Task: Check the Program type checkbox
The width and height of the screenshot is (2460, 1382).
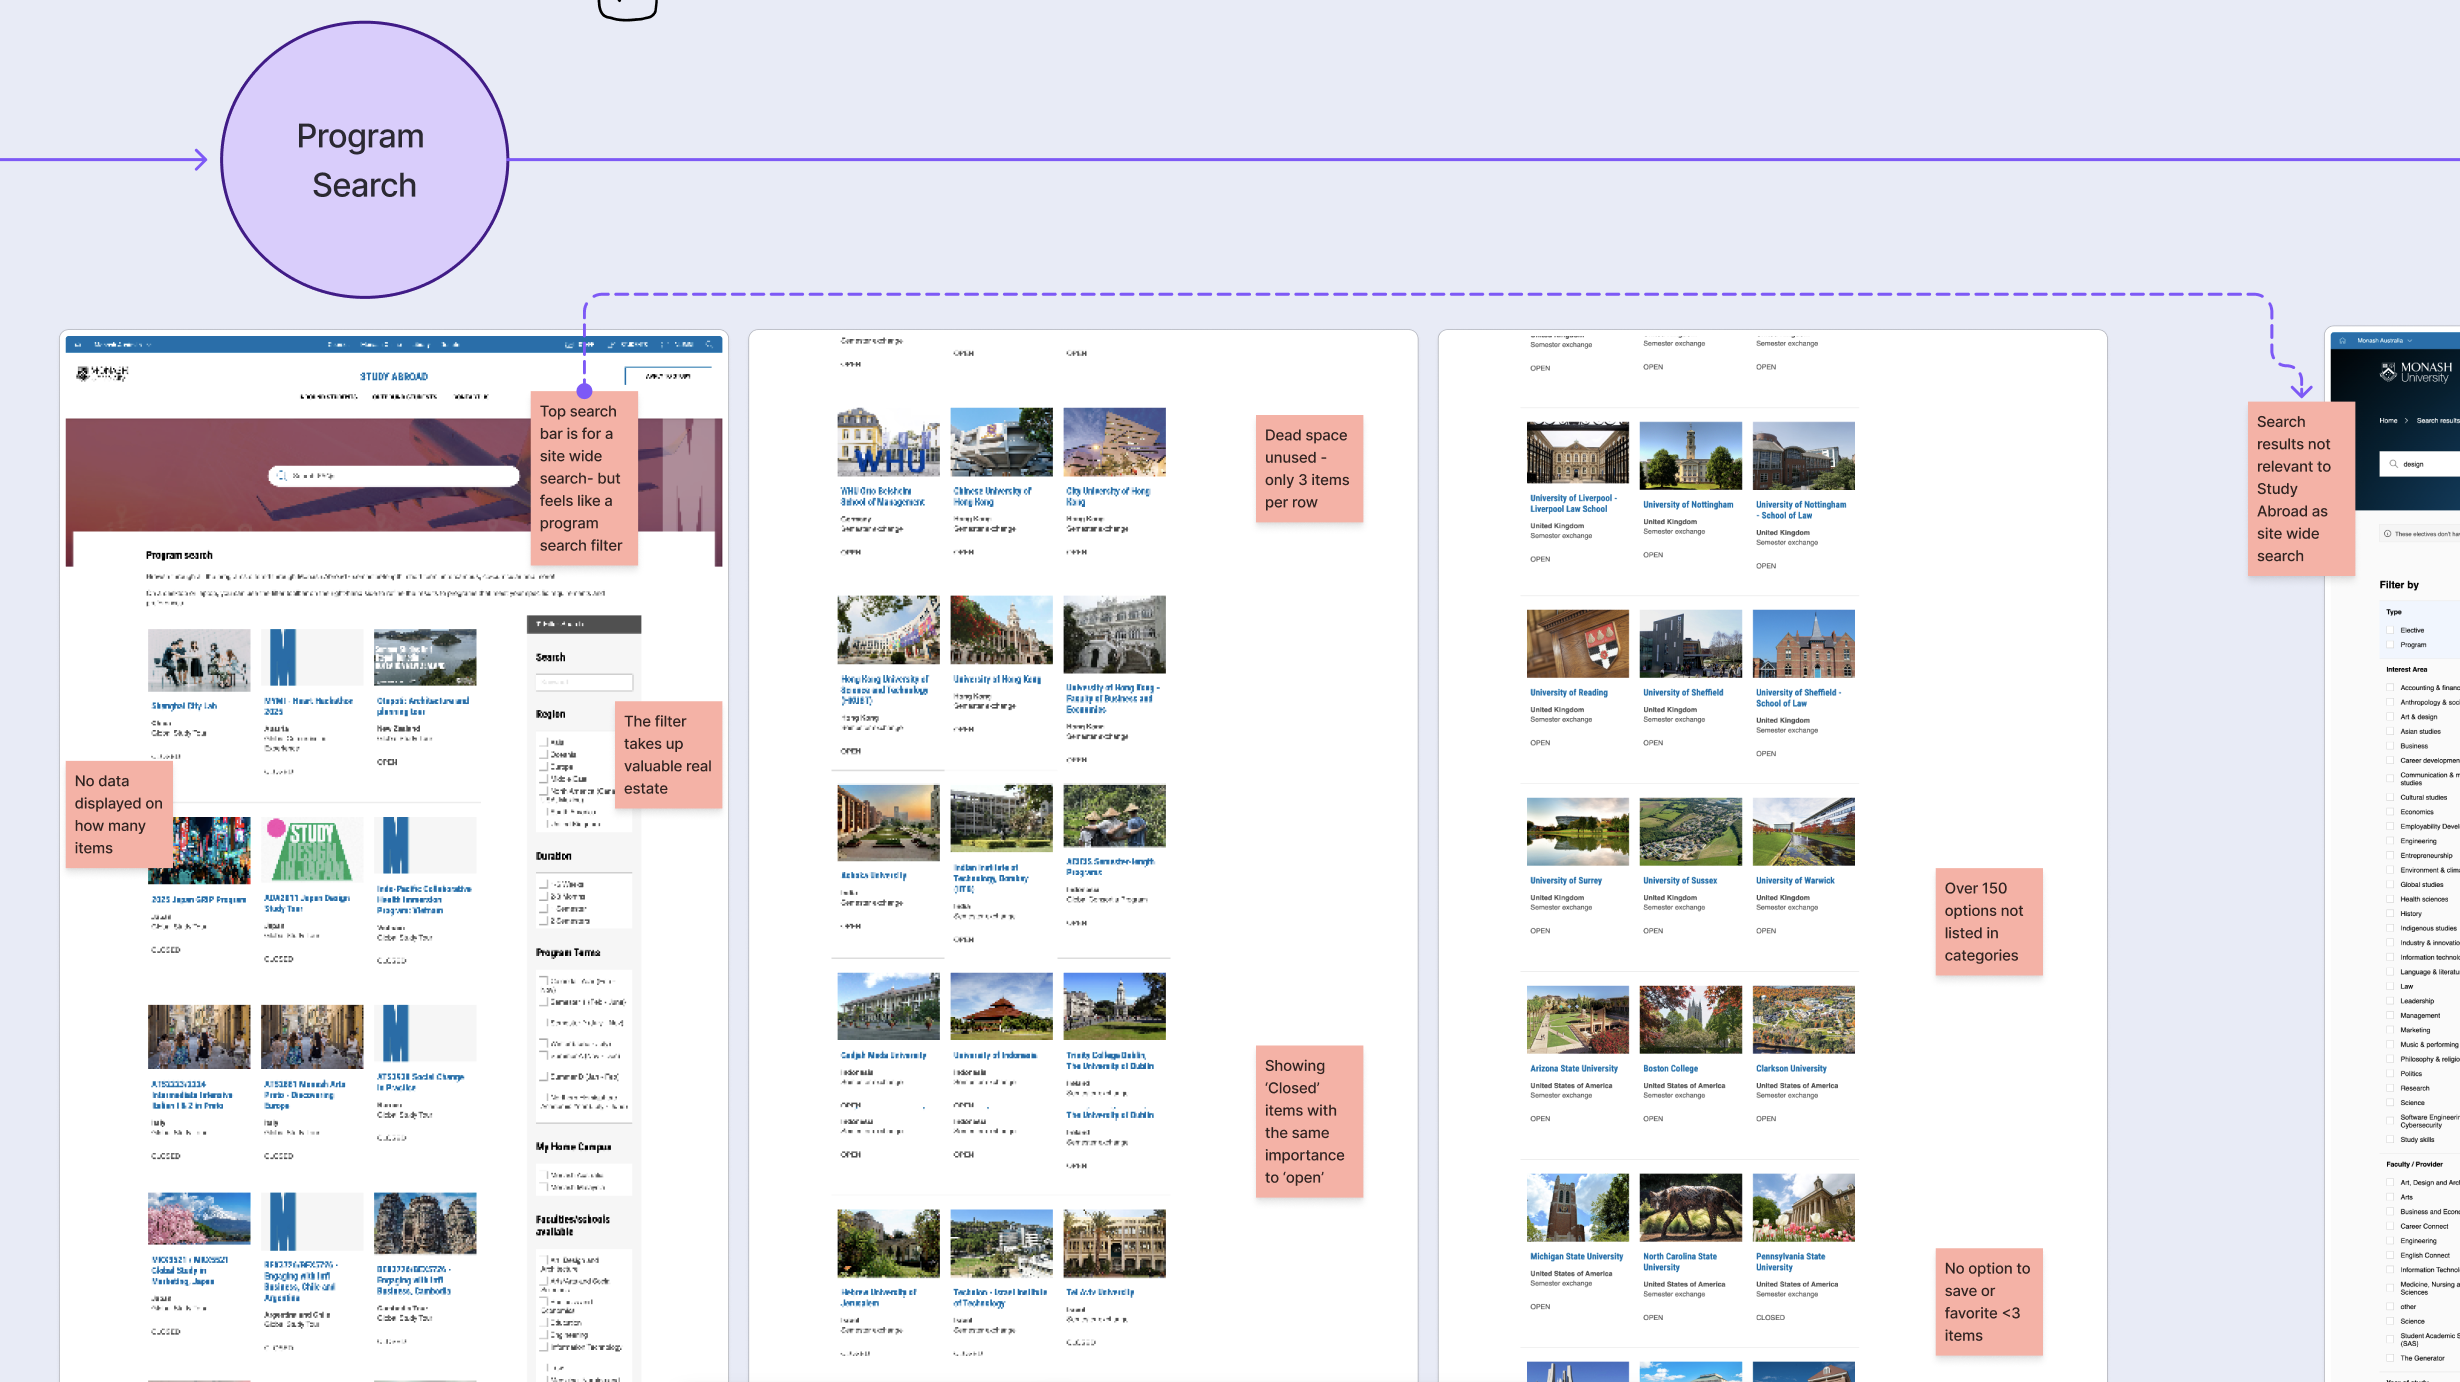Action: 2391,645
